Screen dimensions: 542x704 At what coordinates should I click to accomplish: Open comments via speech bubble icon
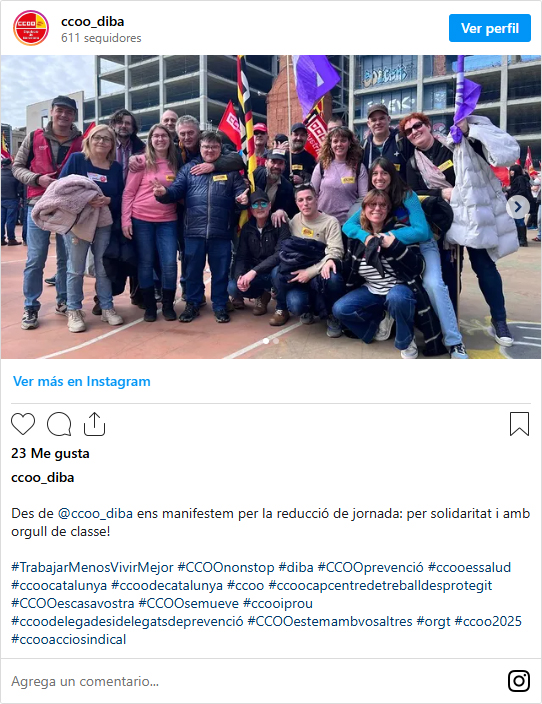coord(59,424)
